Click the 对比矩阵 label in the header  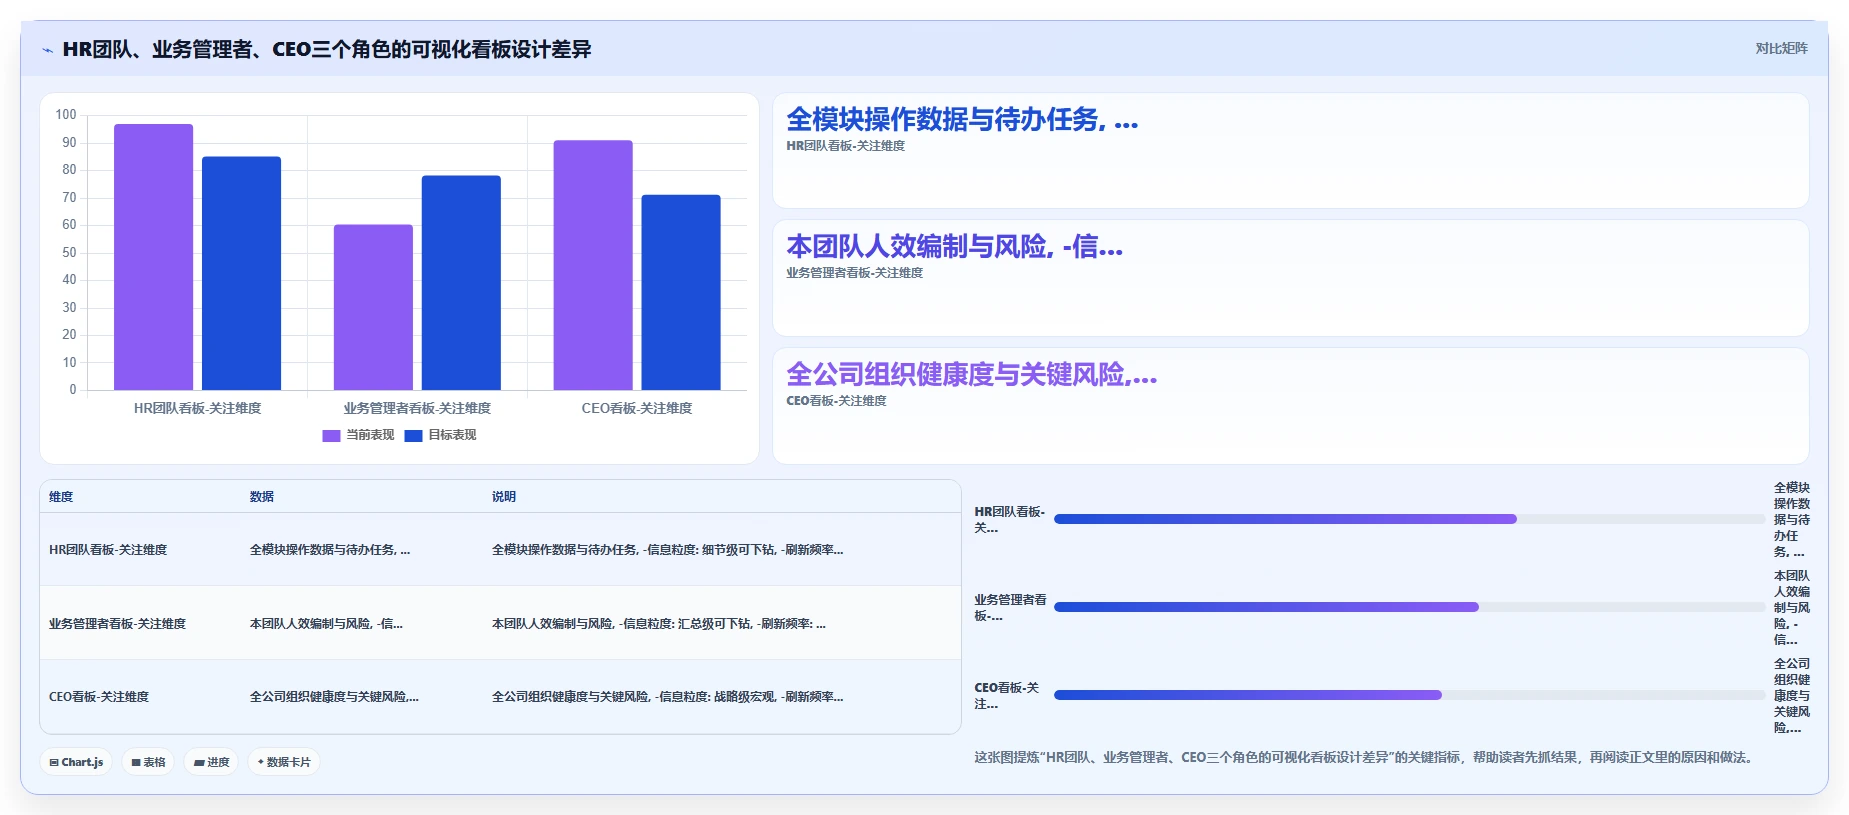(x=1781, y=48)
